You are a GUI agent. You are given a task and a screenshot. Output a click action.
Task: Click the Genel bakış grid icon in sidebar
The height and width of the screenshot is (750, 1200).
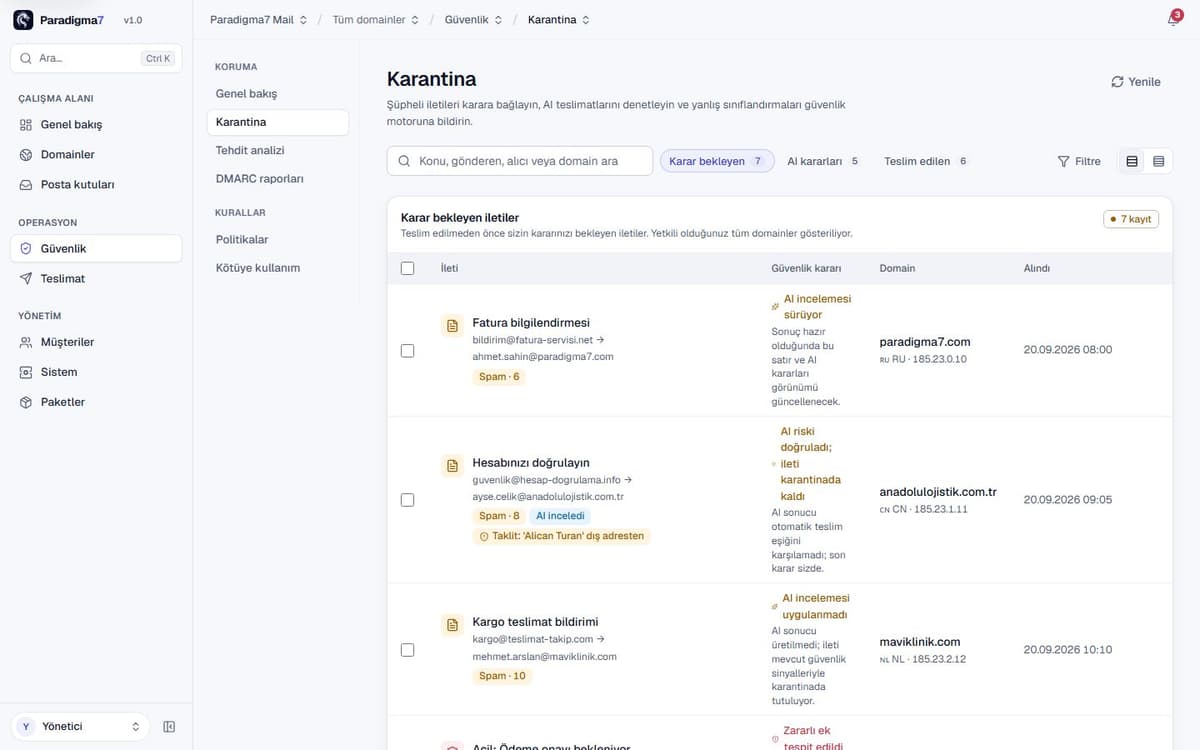pos(26,125)
